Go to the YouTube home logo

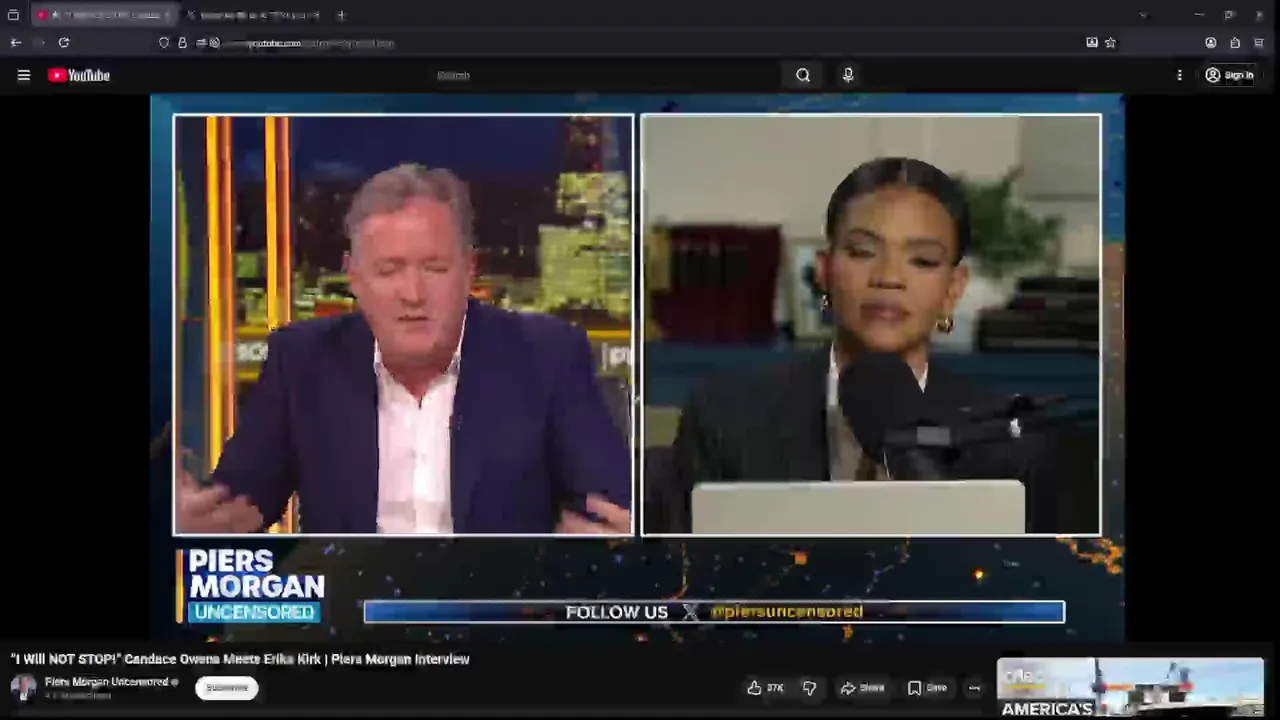tap(78, 75)
